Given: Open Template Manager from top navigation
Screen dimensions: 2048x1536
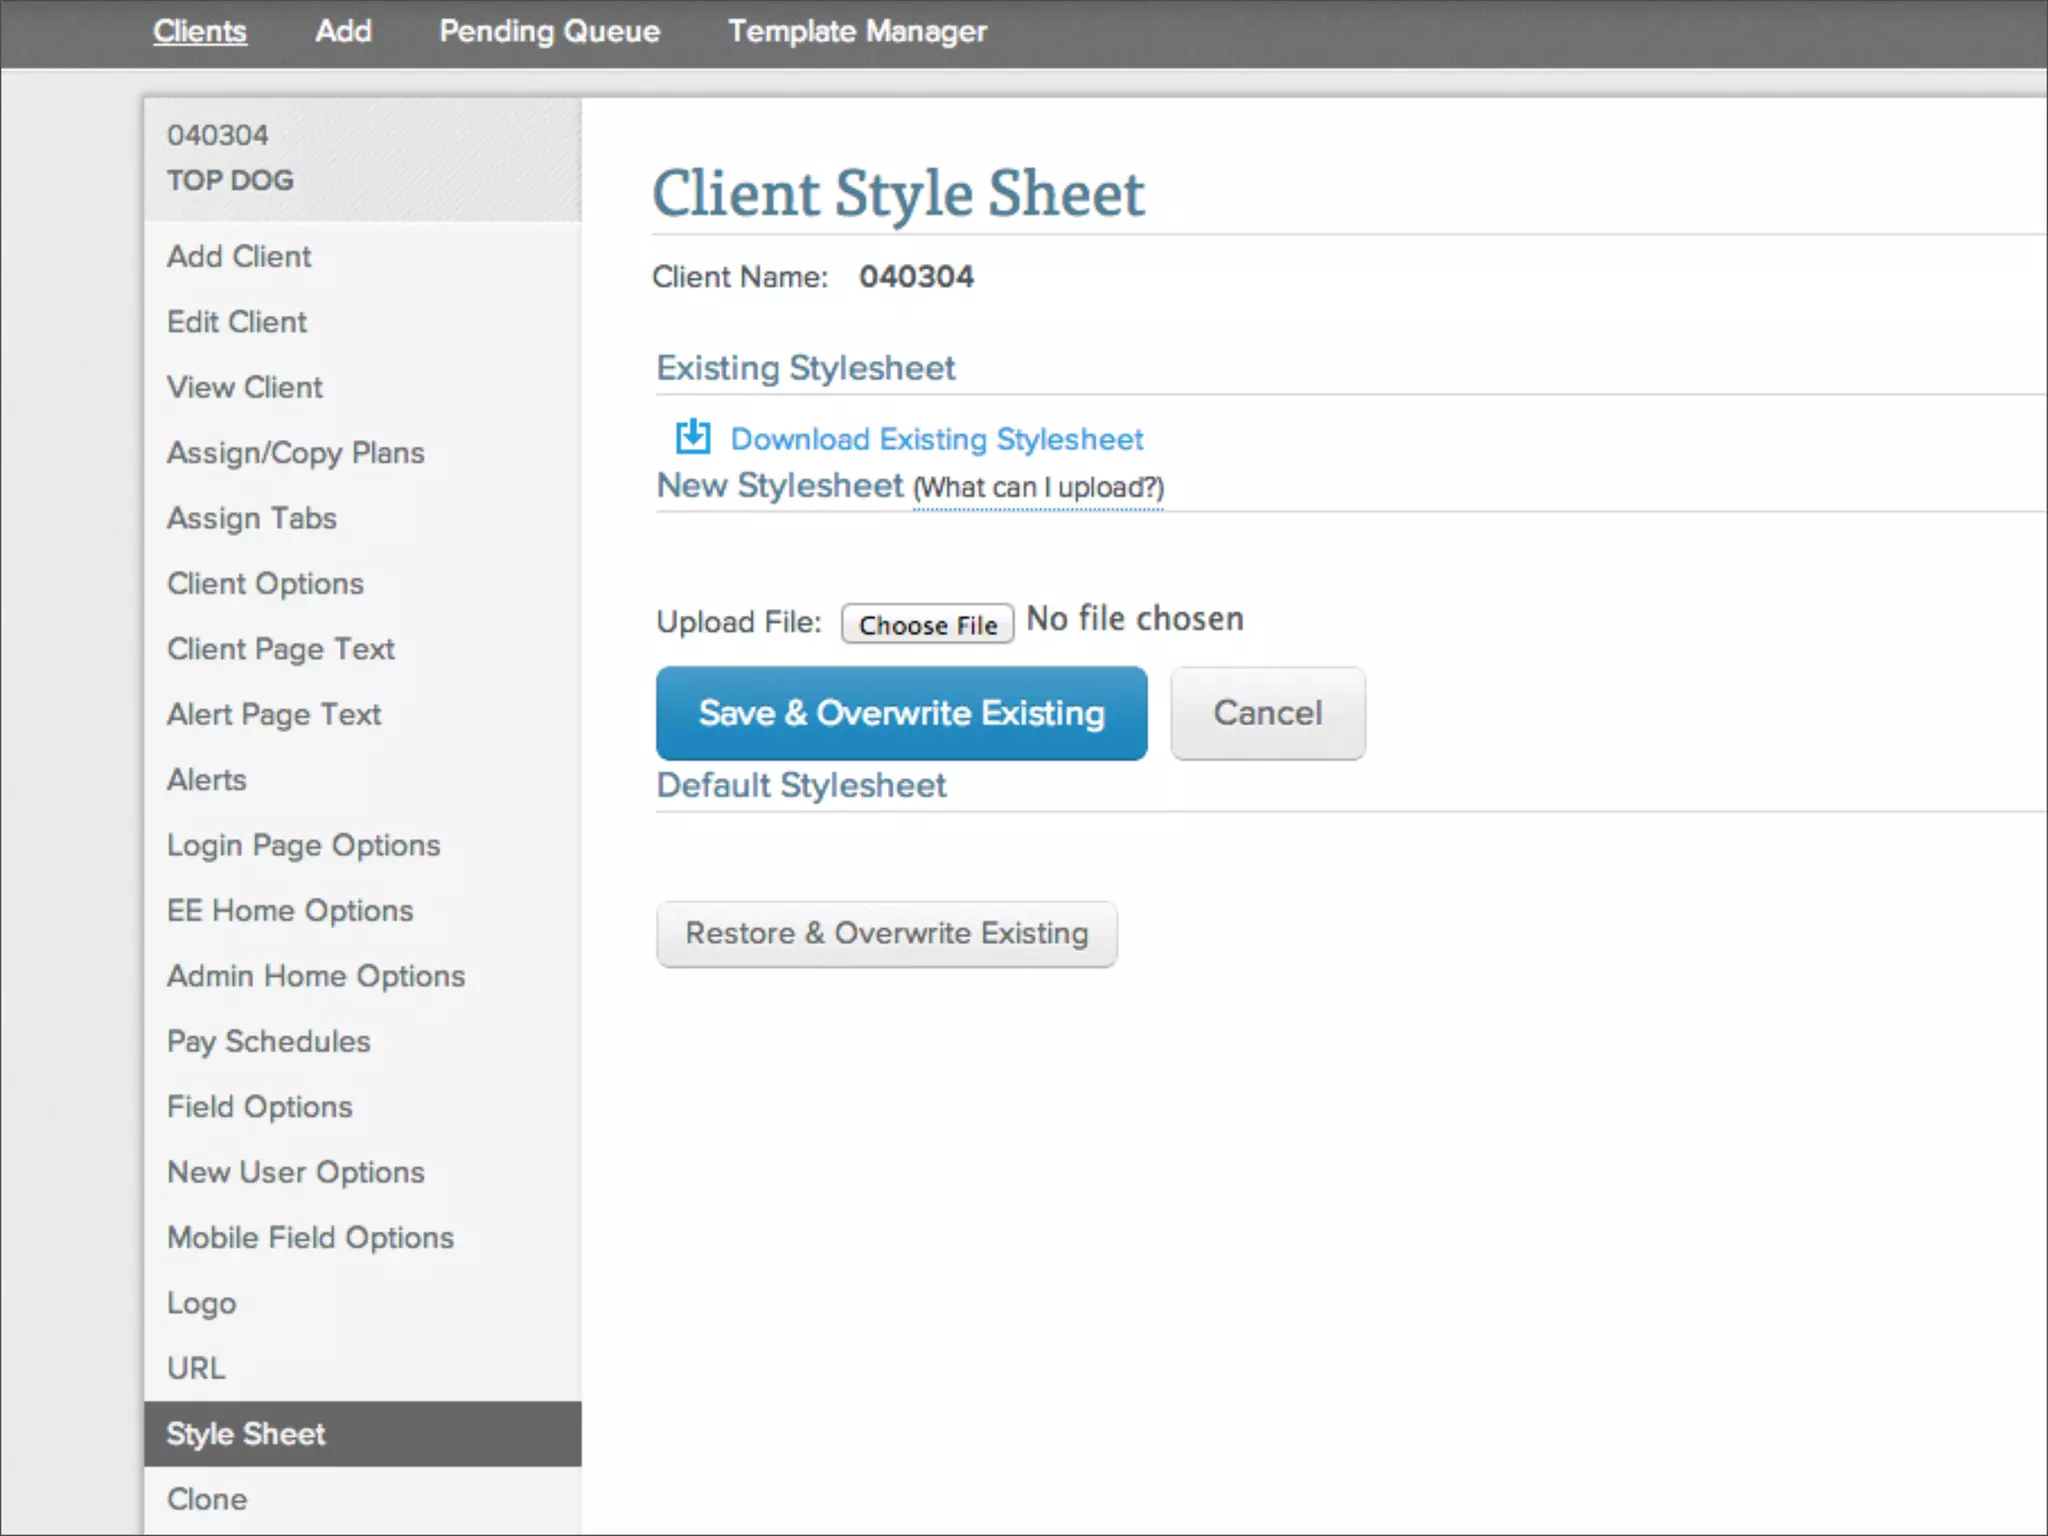Looking at the screenshot, I should pos(857,31).
